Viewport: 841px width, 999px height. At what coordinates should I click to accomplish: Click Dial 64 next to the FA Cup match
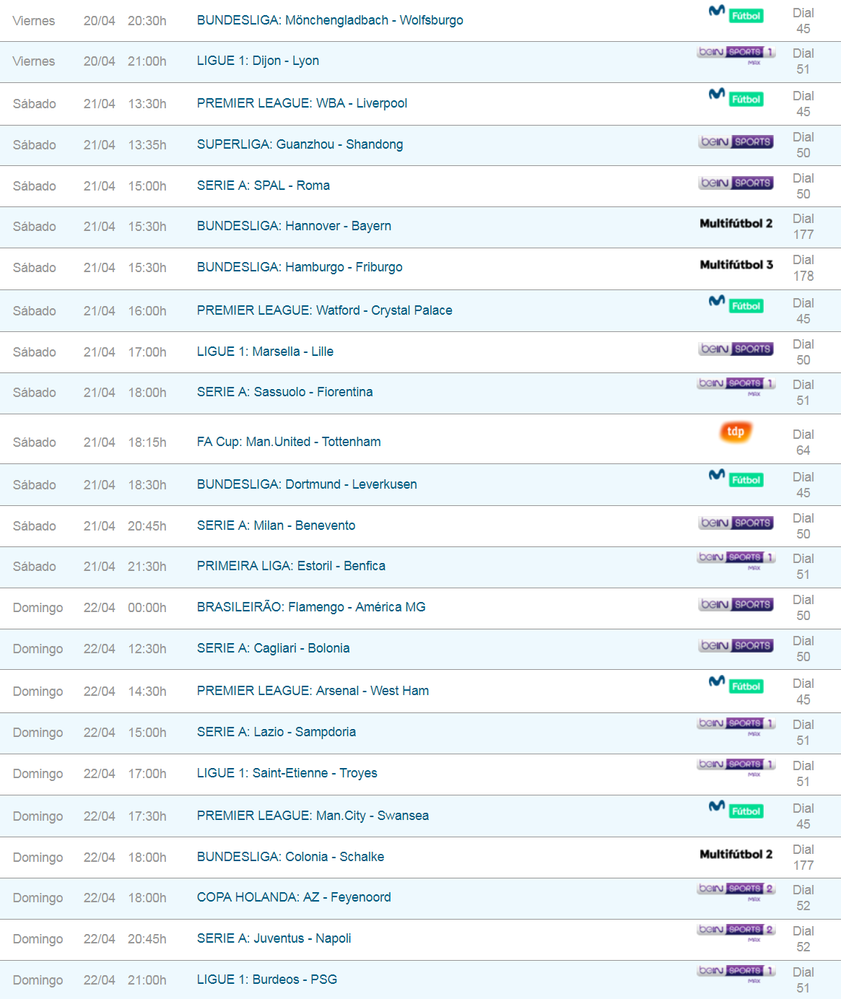click(804, 440)
